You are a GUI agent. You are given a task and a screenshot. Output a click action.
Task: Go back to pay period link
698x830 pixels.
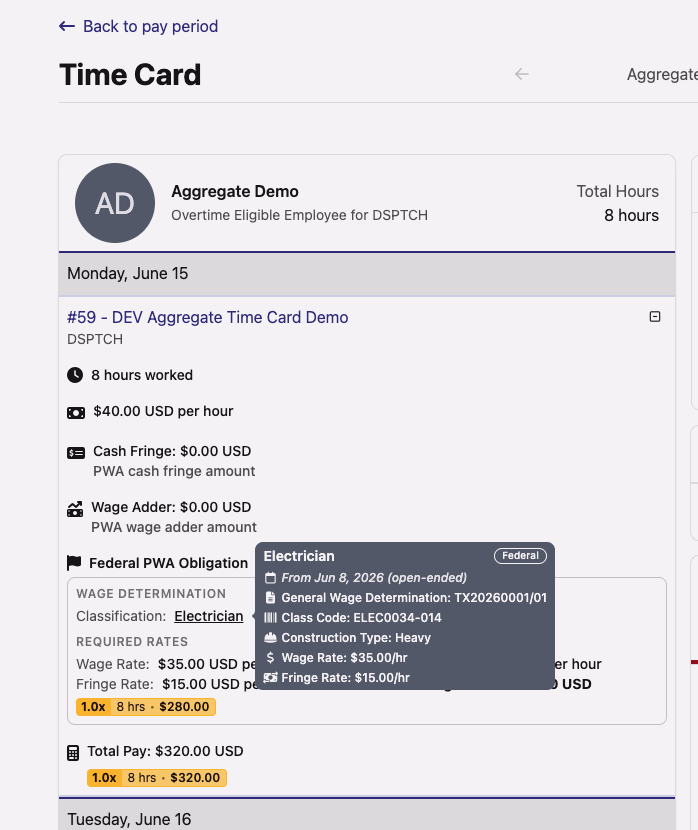click(x=138, y=26)
